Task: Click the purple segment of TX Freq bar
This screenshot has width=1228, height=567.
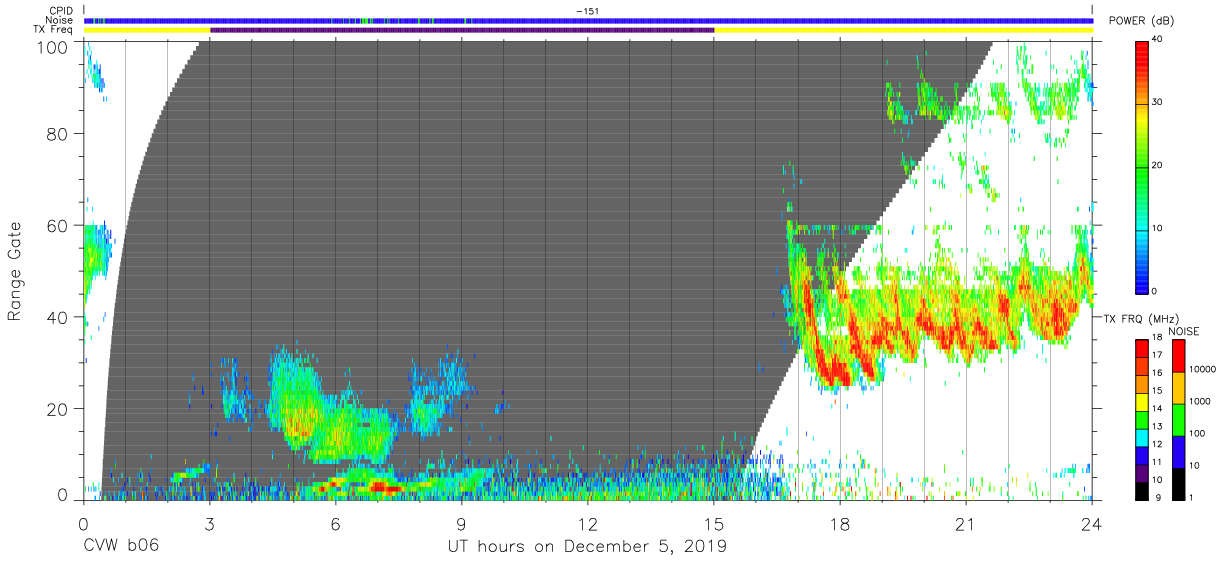Action: [462, 30]
